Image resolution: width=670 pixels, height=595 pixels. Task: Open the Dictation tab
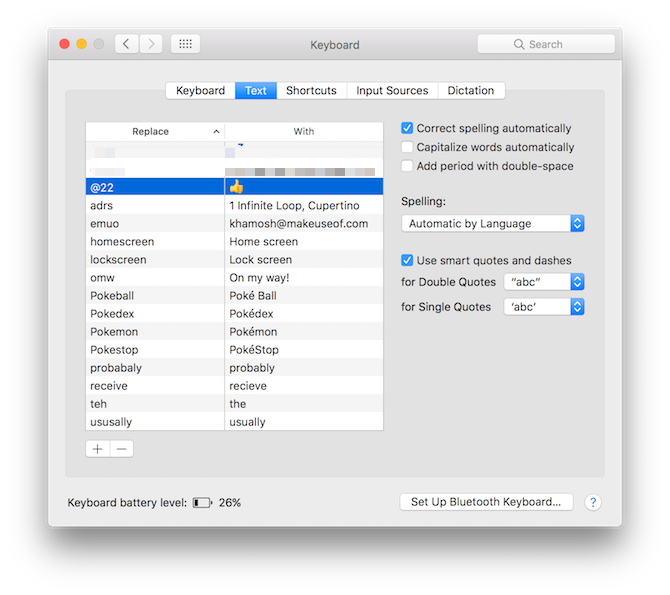click(471, 91)
